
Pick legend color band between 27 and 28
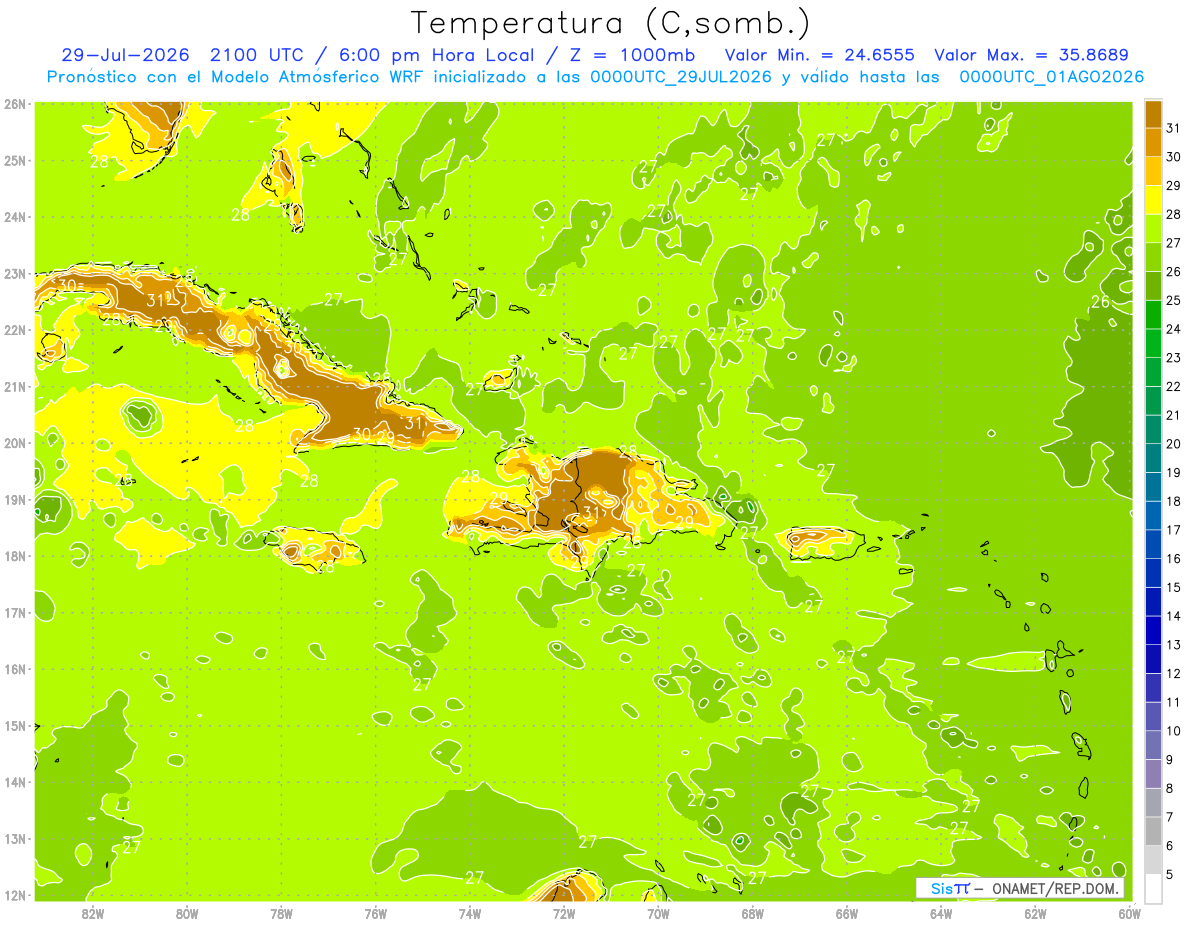point(1153,228)
